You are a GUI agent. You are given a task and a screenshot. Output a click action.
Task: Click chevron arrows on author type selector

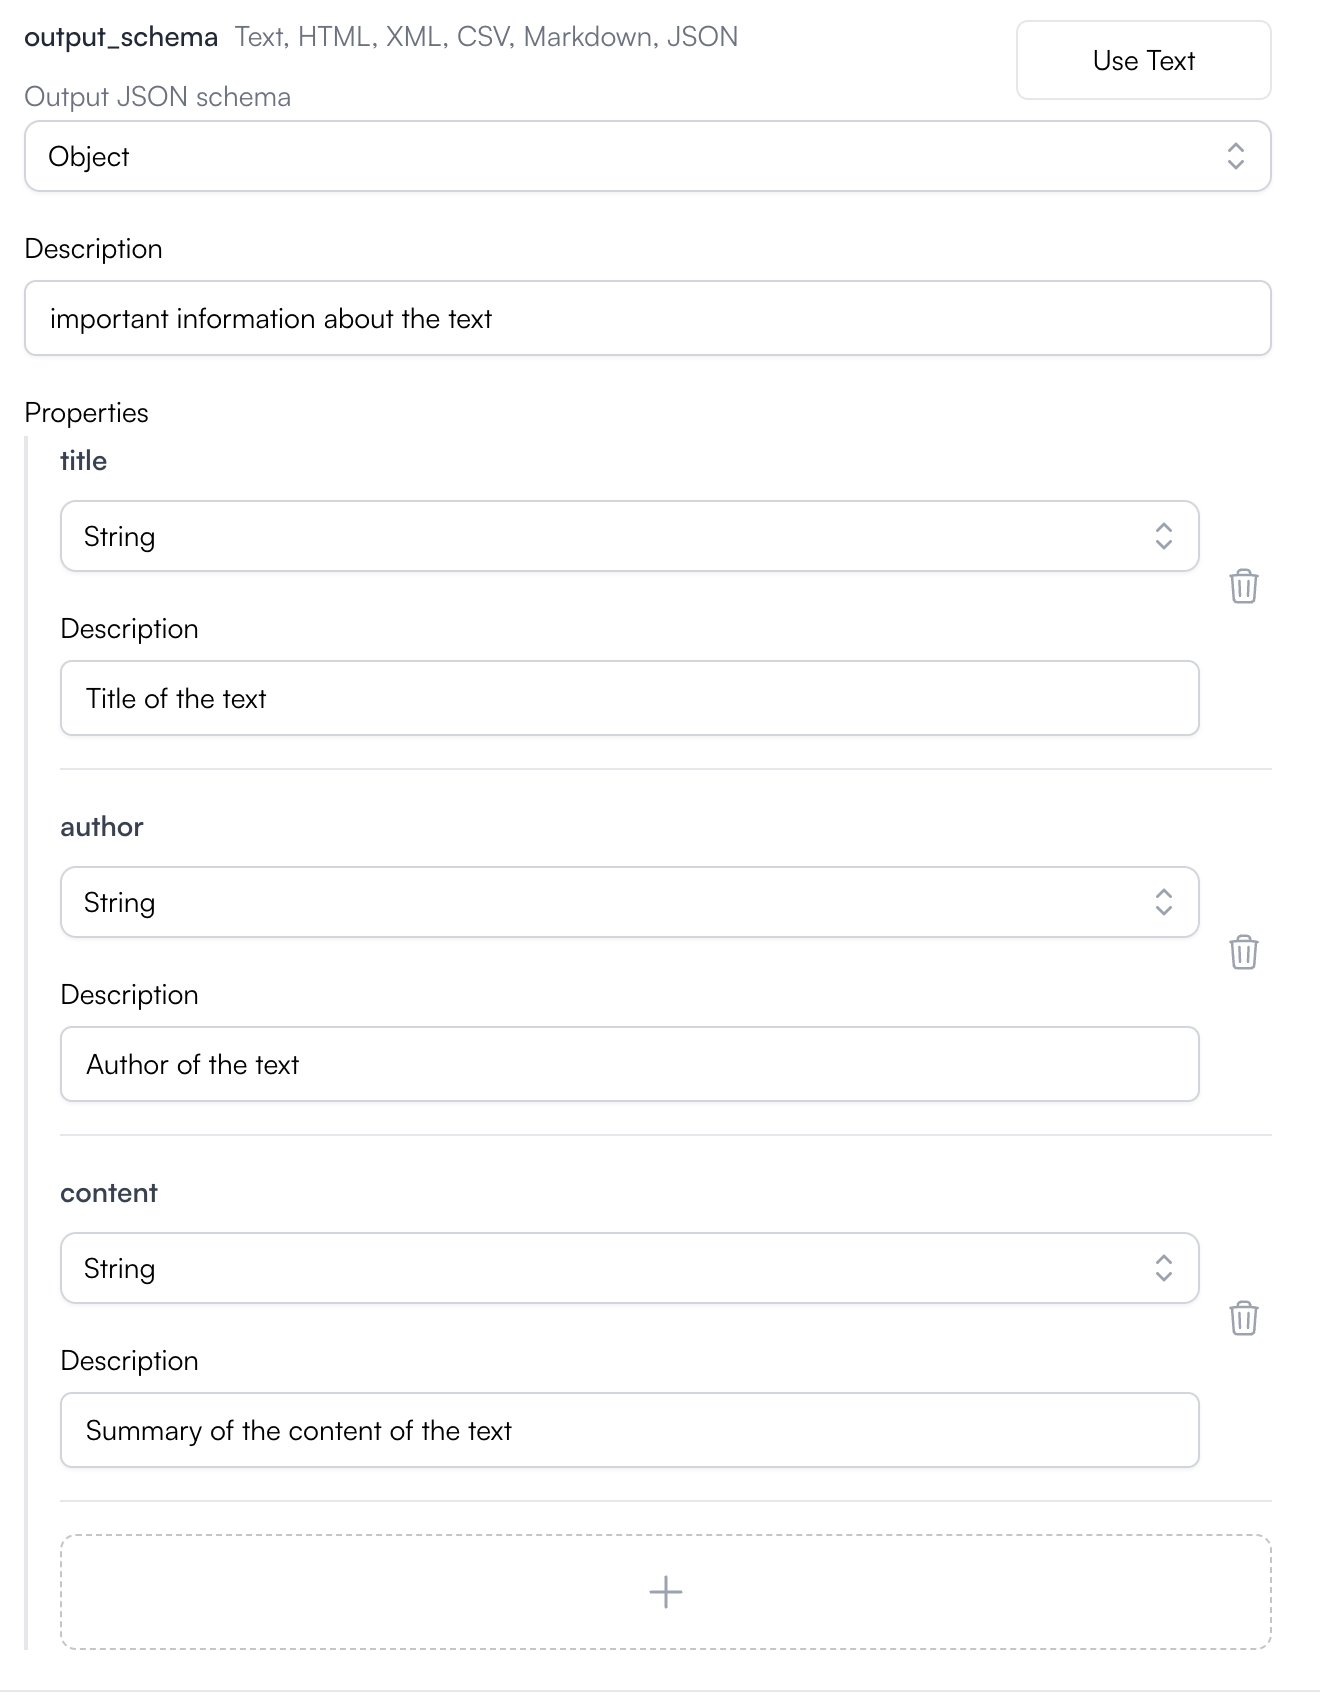pyautogui.click(x=1164, y=902)
